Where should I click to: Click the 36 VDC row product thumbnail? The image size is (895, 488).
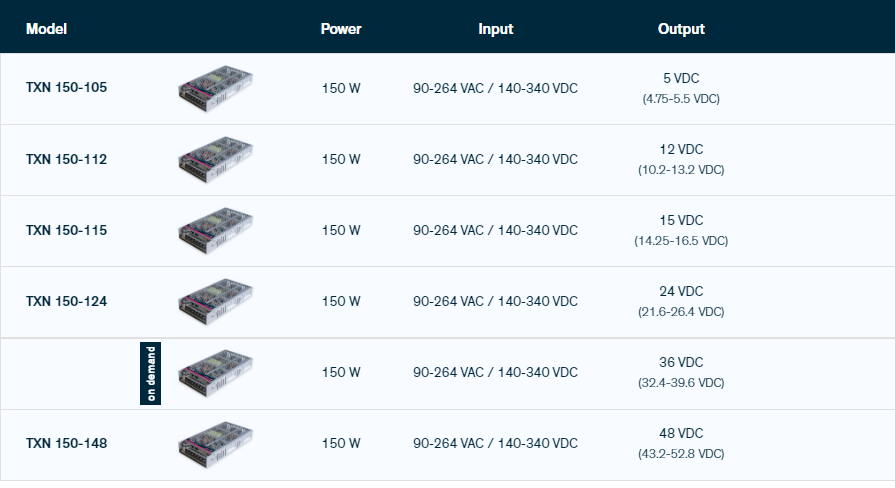[x=215, y=373]
